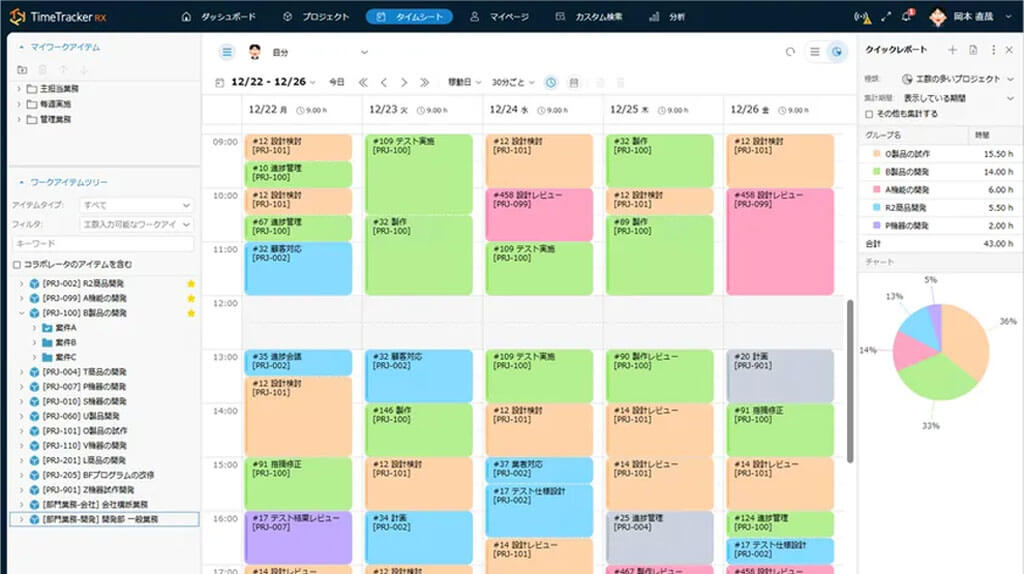Toggle the star on [PRJ-002] R2製品開発
Image resolution: width=1024 pixels, height=574 pixels.
point(191,283)
